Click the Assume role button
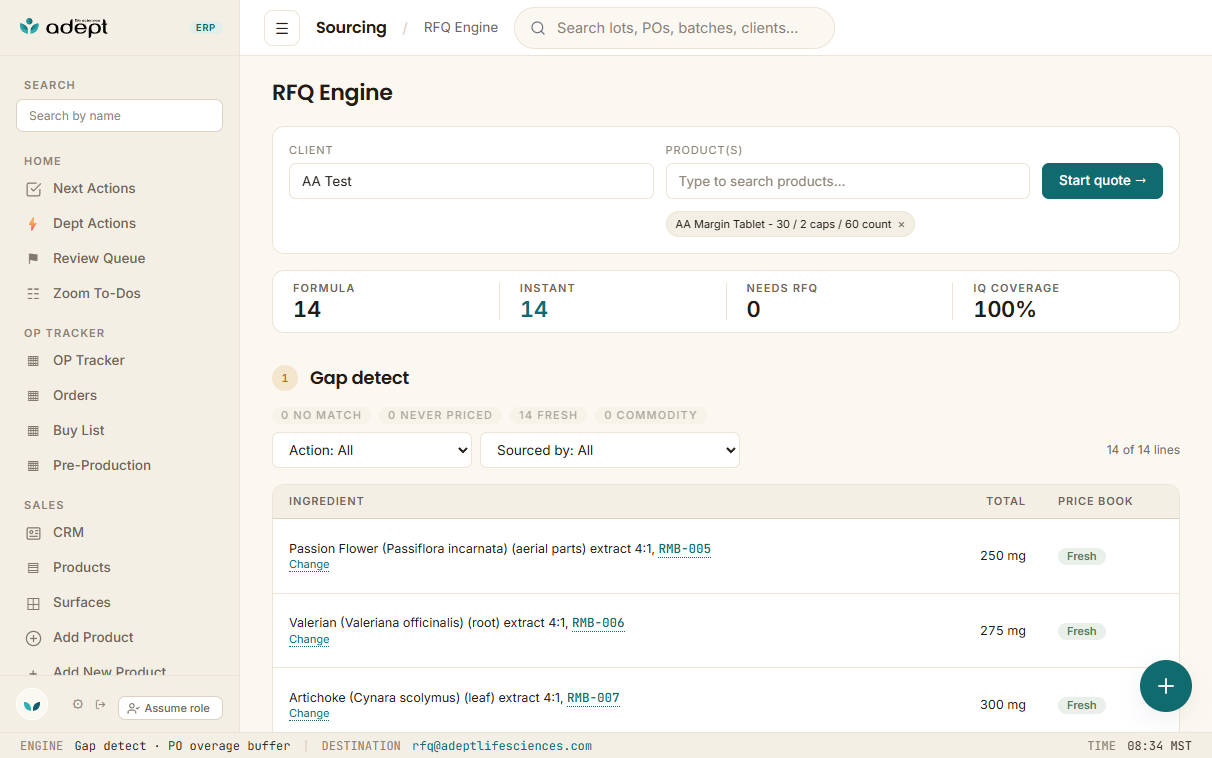 pyautogui.click(x=170, y=708)
